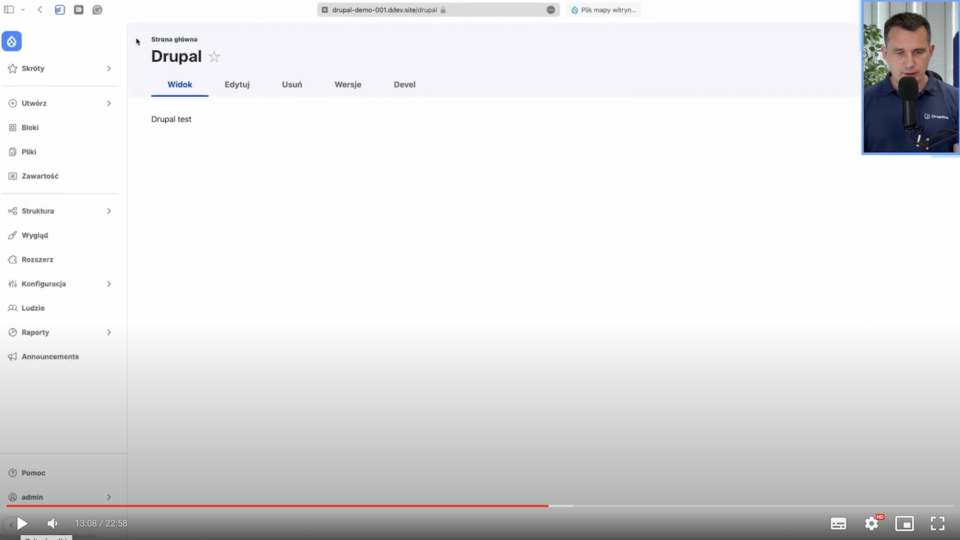This screenshot has width=960, height=540.
Task: Click the presenter webcam thumbnail
Action: tap(910, 77)
